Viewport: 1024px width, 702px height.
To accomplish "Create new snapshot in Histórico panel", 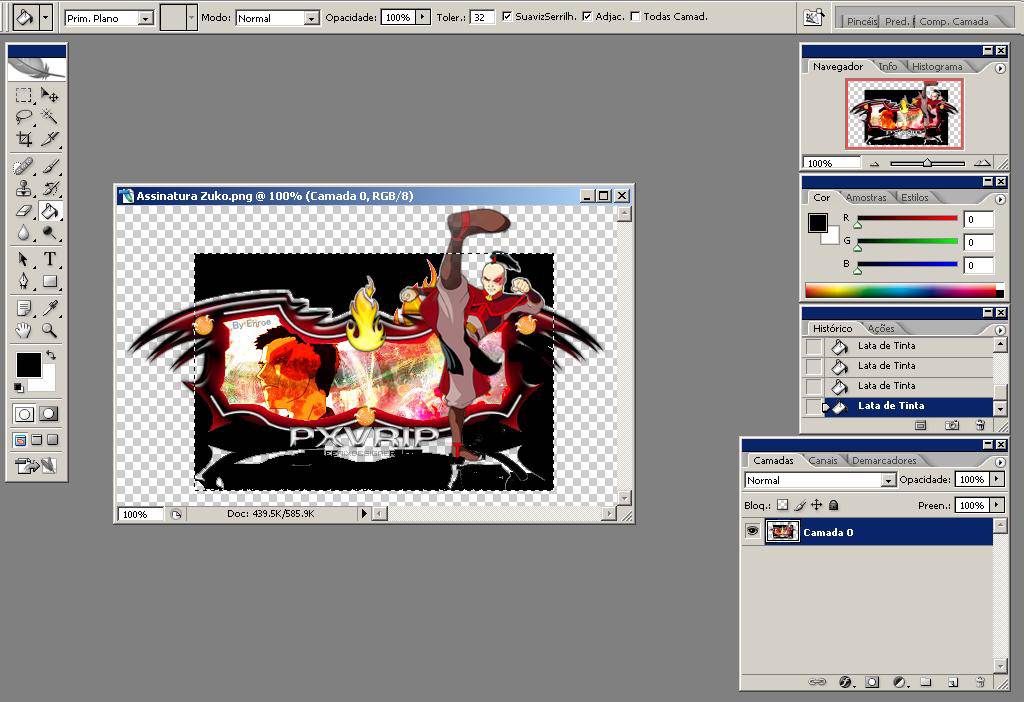I will tap(952, 425).
